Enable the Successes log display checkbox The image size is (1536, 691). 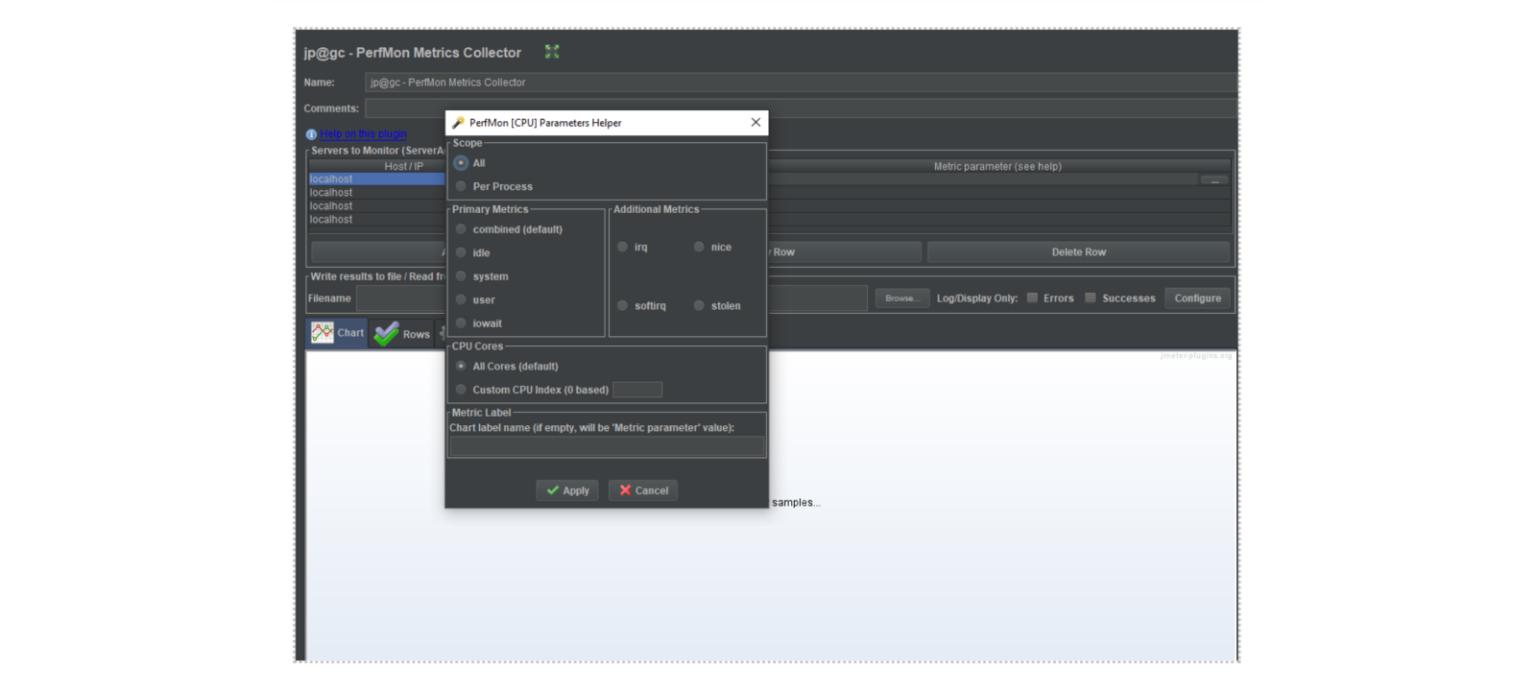point(1090,297)
